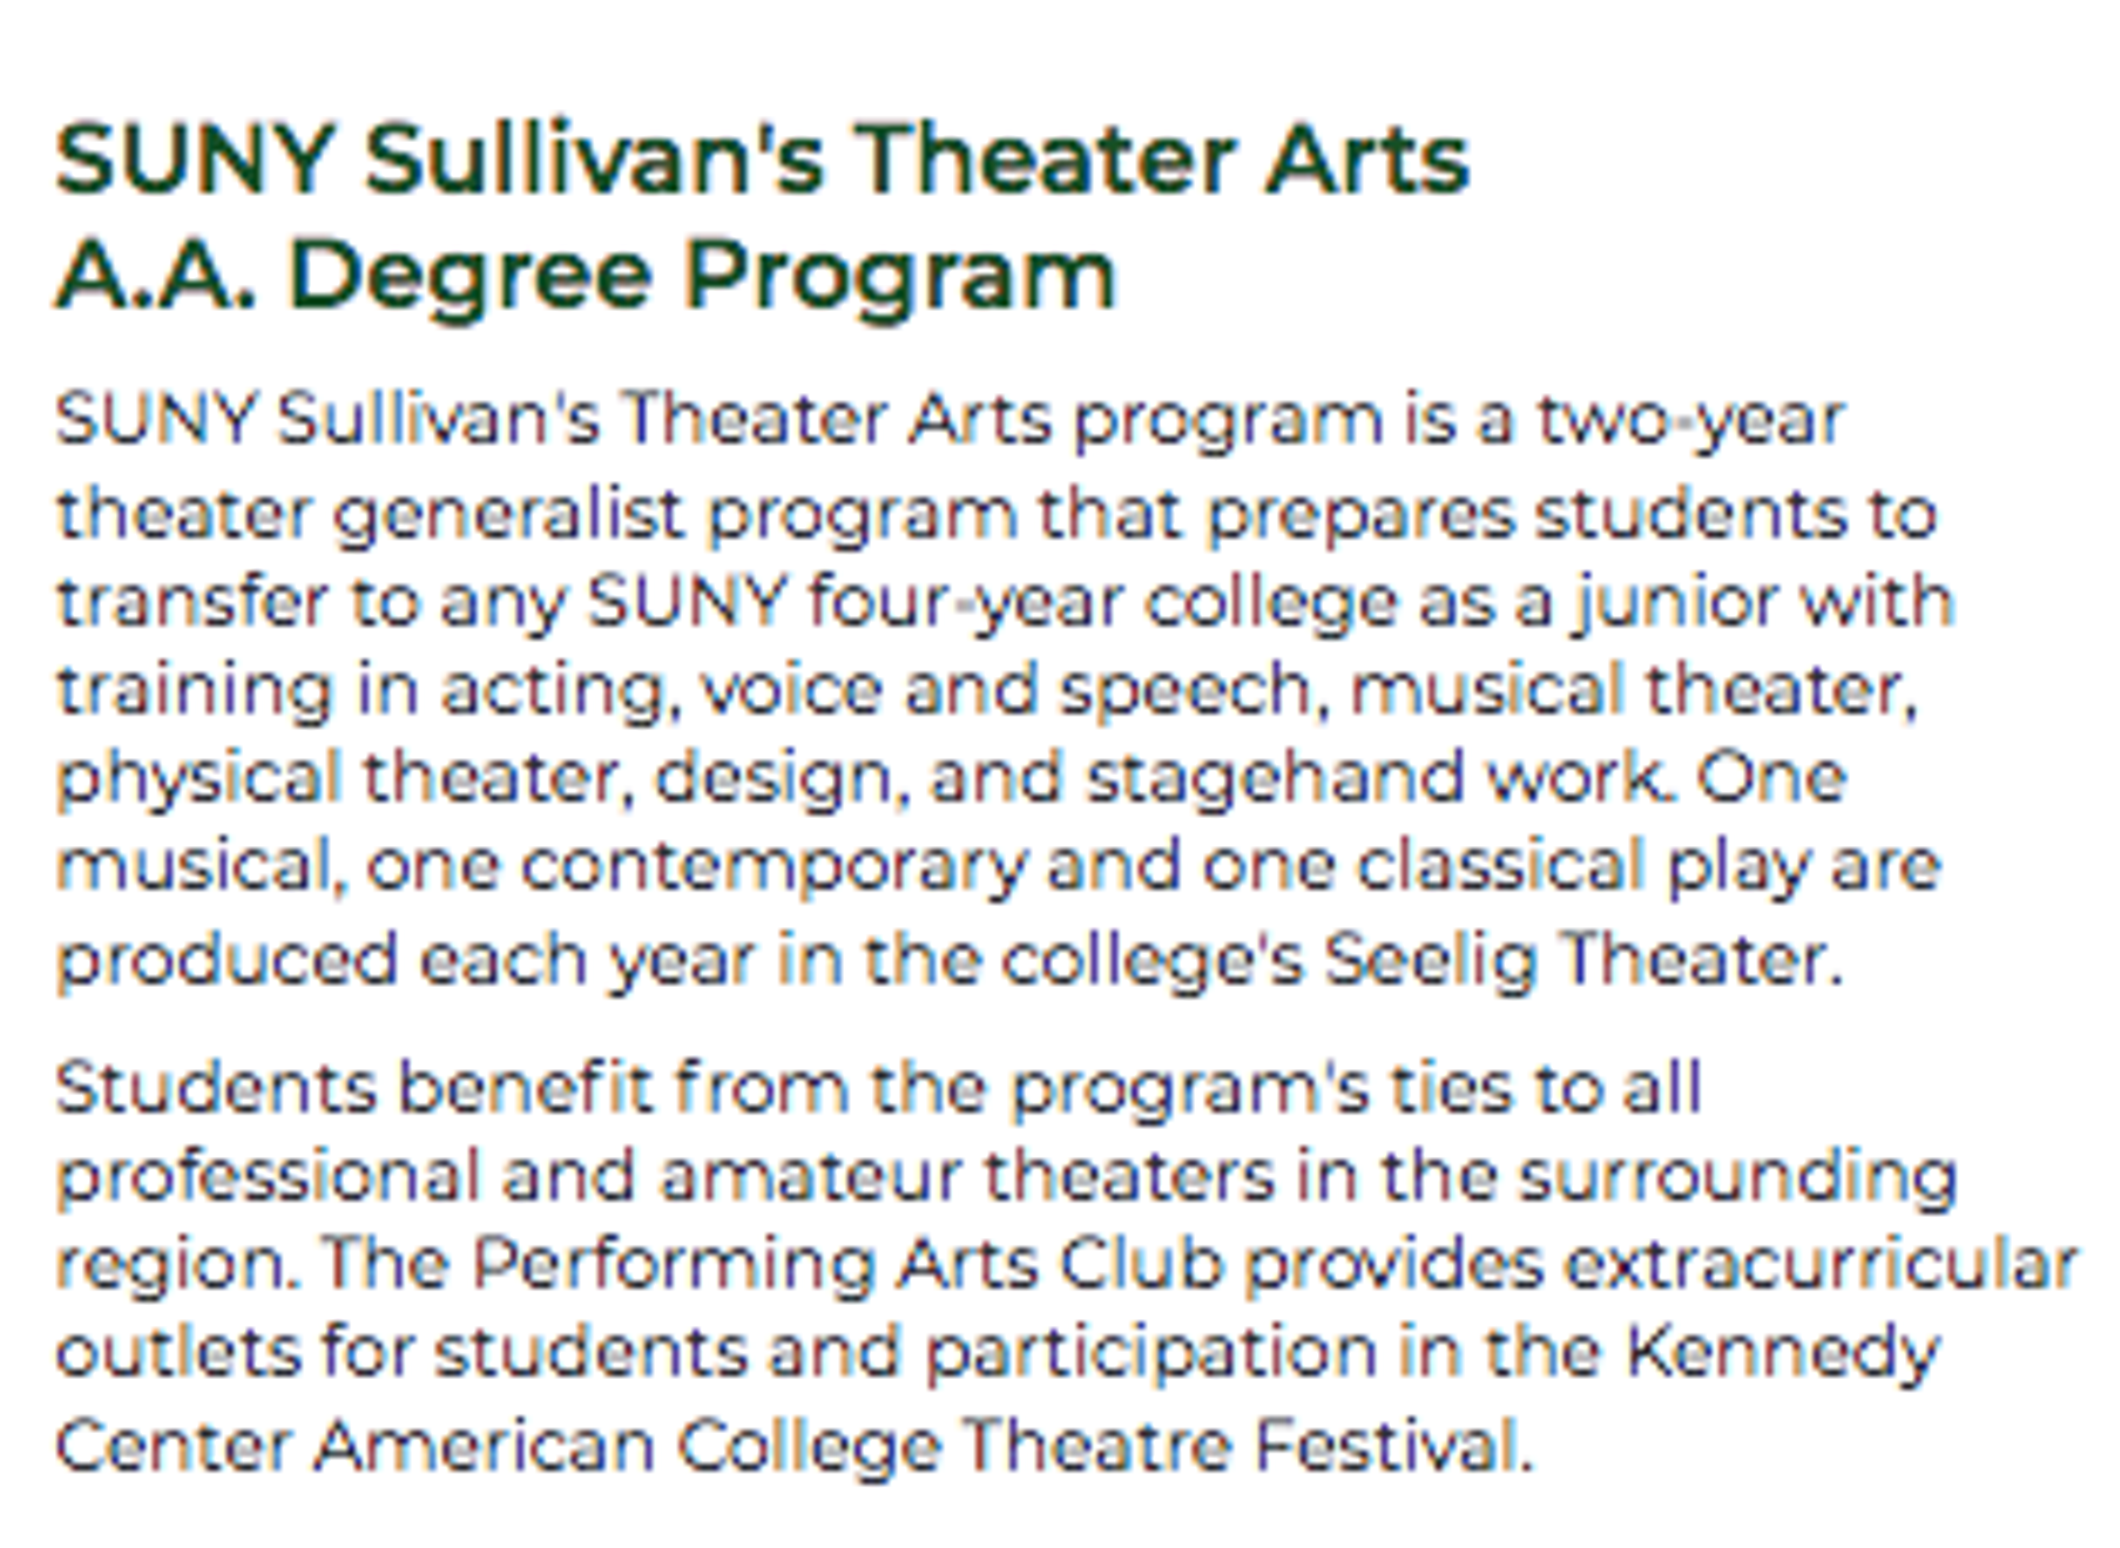Click the word "contemporary"
This screenshot has width=2120, height=1548.
coord(773,866)
